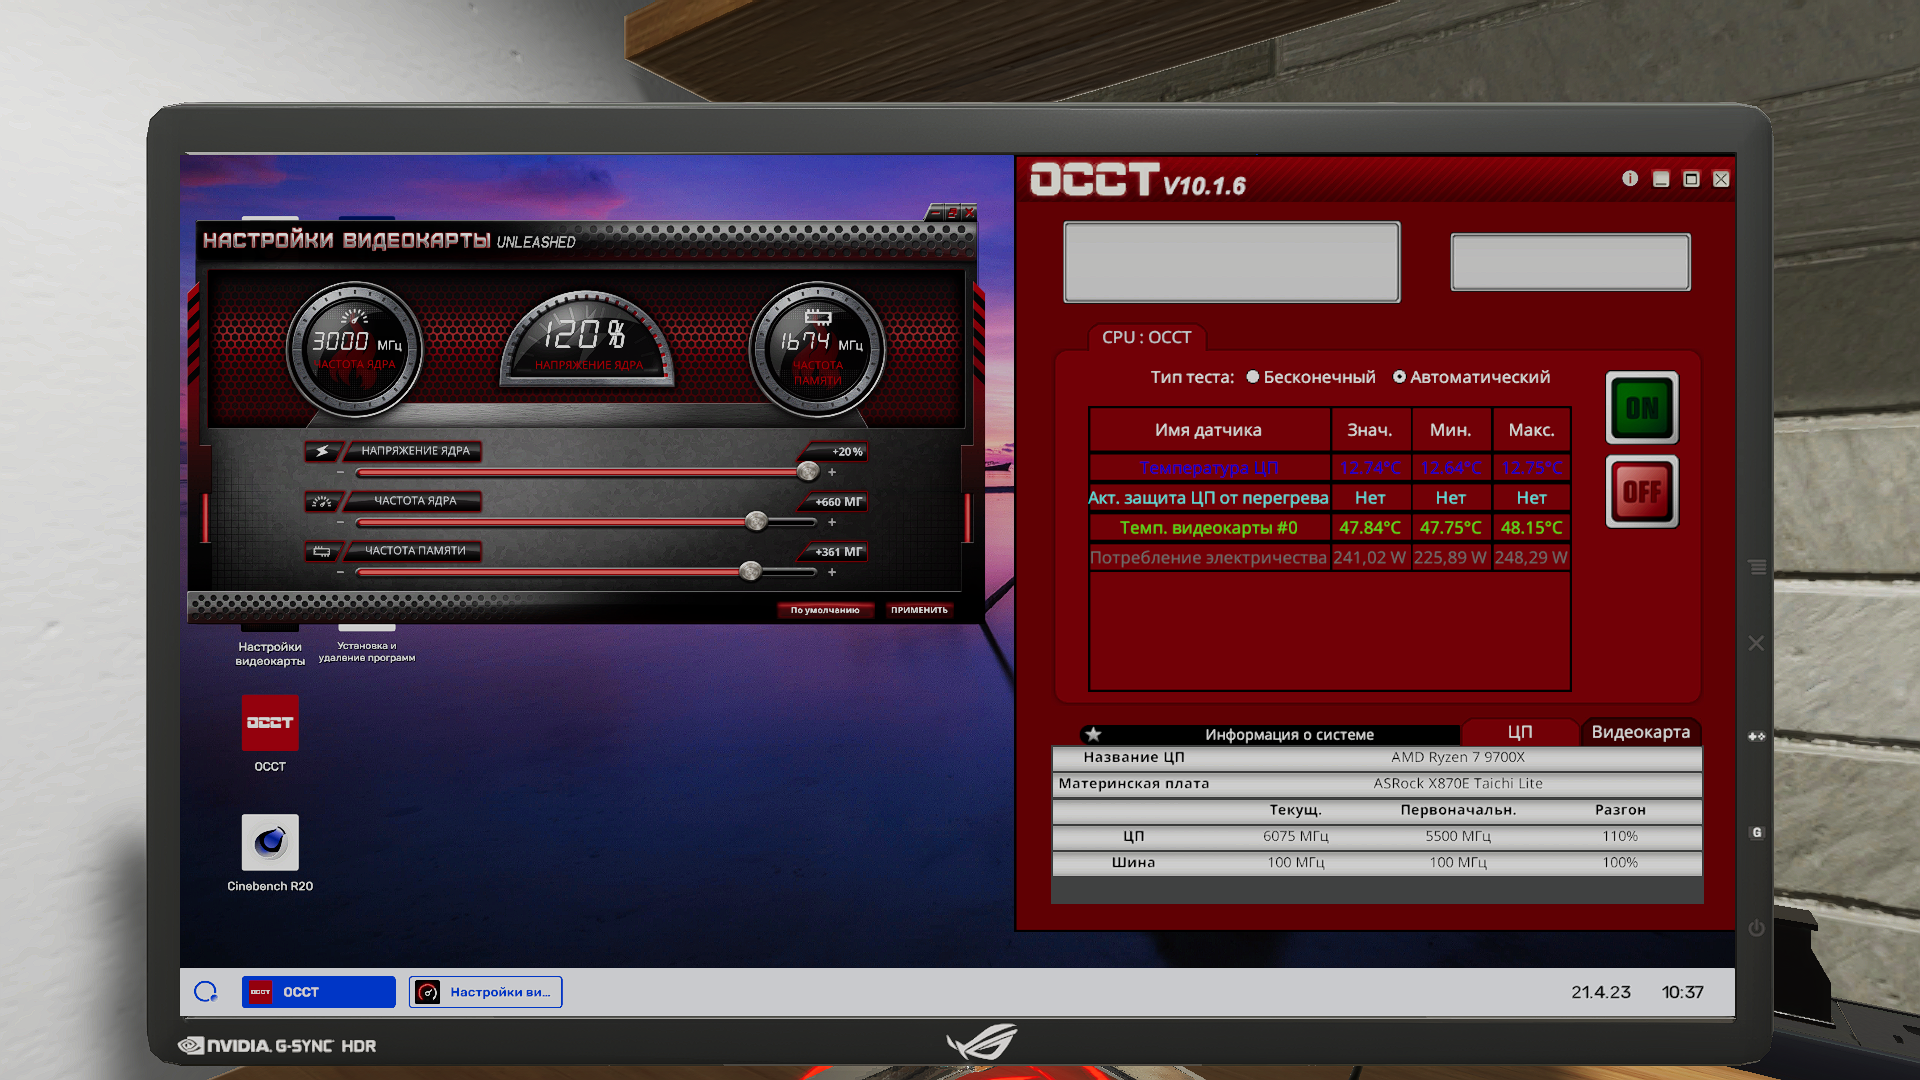This screenshot has width=1920, height=1080.
Task: Click the Потребление электричества sensor row
Action: pos(1330,558)
